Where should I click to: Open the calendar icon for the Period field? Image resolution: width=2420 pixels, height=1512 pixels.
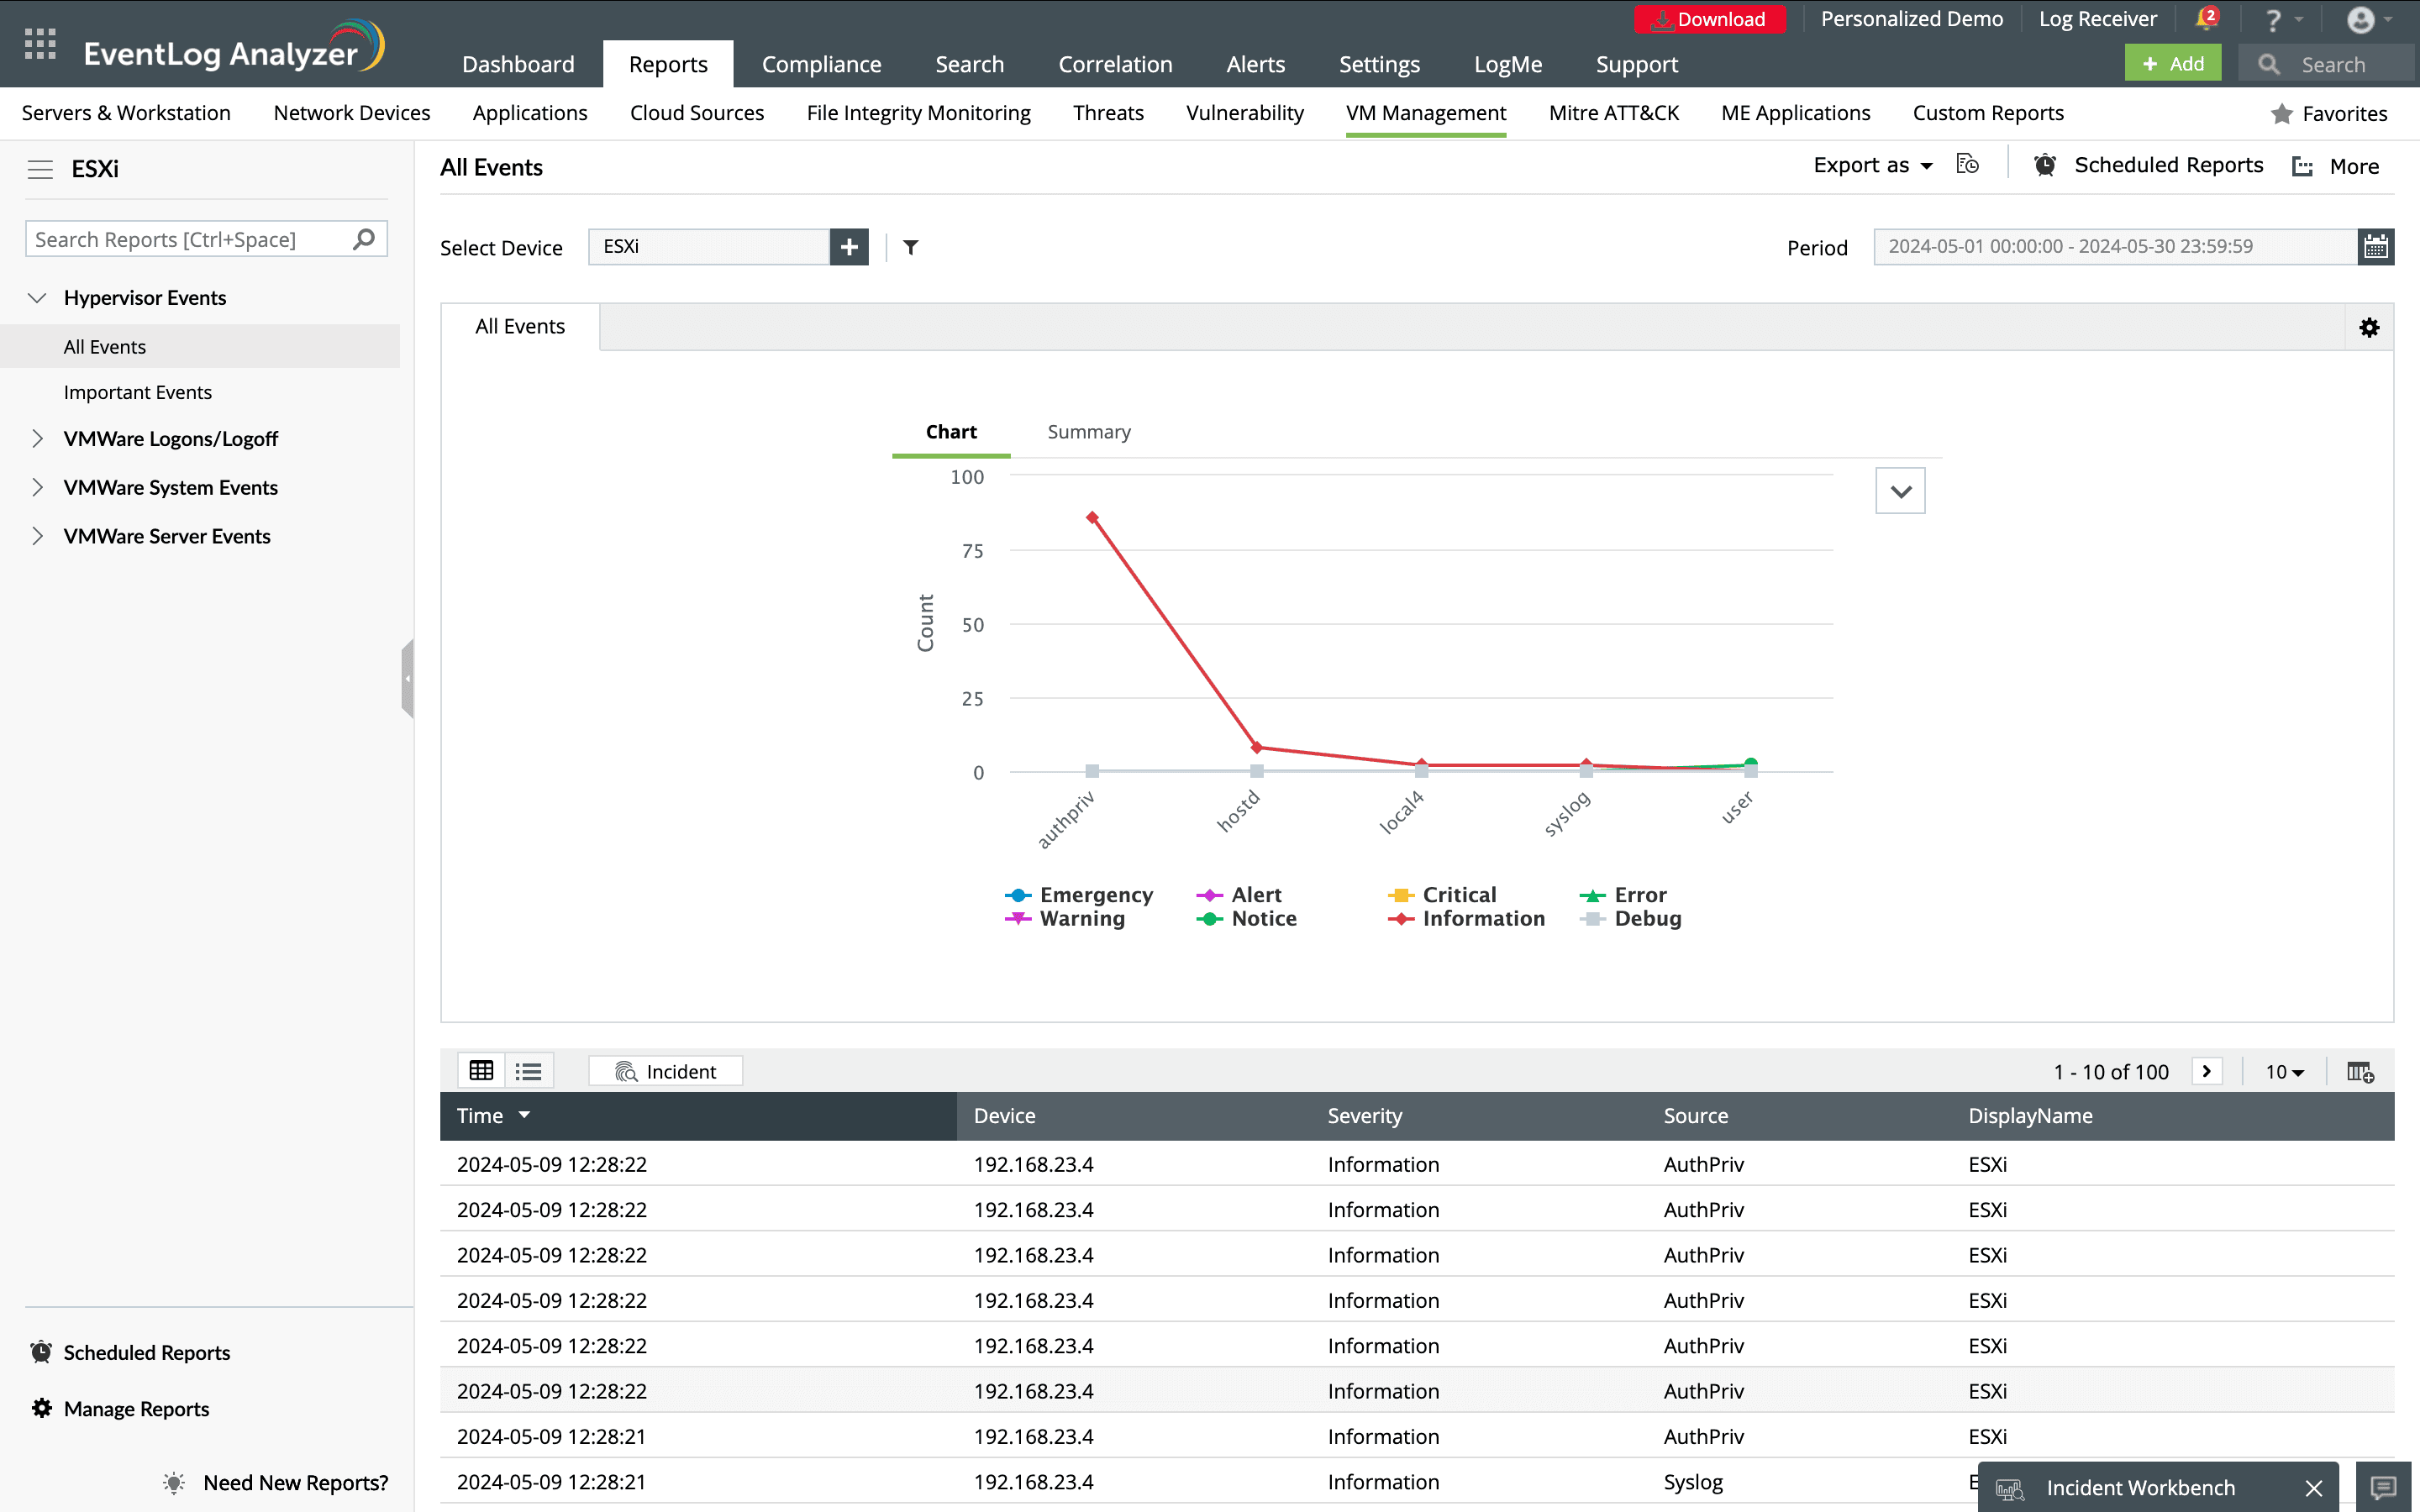pyautogui.click(x=2377, y=246)
